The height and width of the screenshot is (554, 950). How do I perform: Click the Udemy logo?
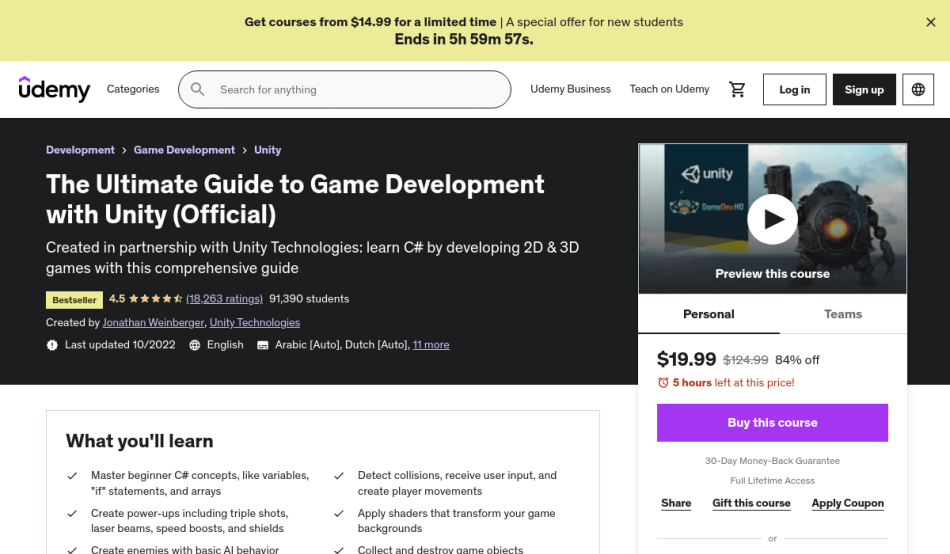point(55,89)
